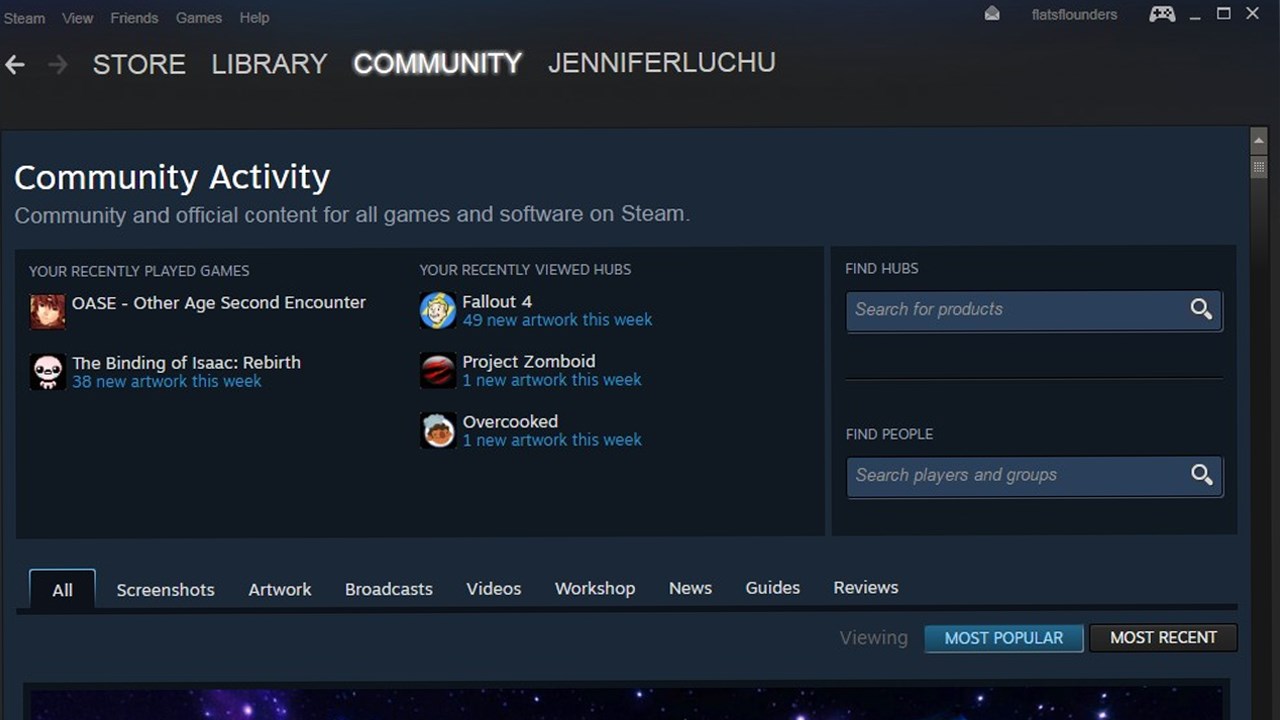
Task: Open the space artwork thumbnail below tabs
Action: pyautogui.click(x=627, y=703)
